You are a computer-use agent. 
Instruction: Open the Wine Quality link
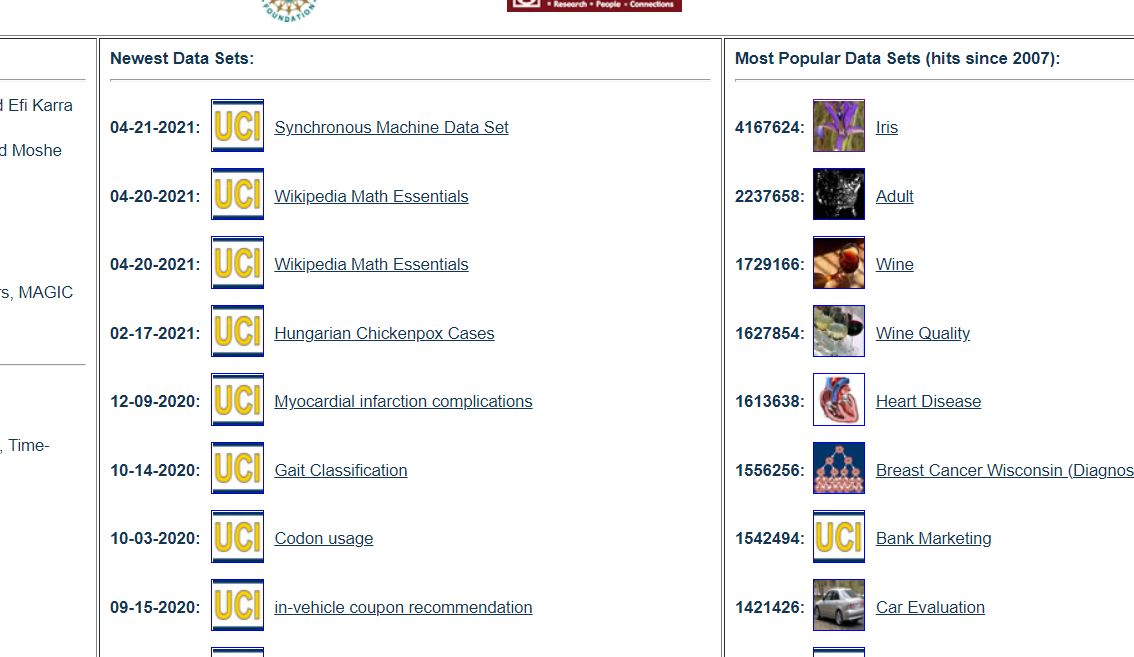(x=923, y=334)
